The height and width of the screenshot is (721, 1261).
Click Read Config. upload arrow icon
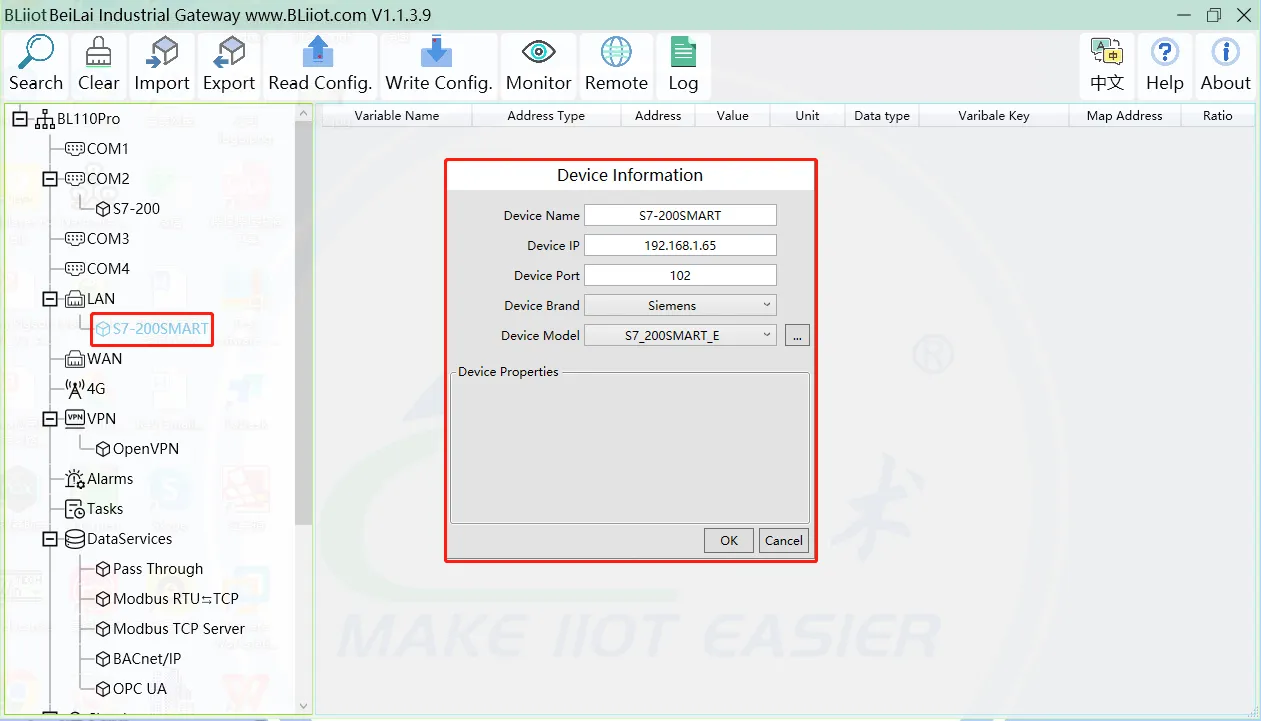(318, 52)
